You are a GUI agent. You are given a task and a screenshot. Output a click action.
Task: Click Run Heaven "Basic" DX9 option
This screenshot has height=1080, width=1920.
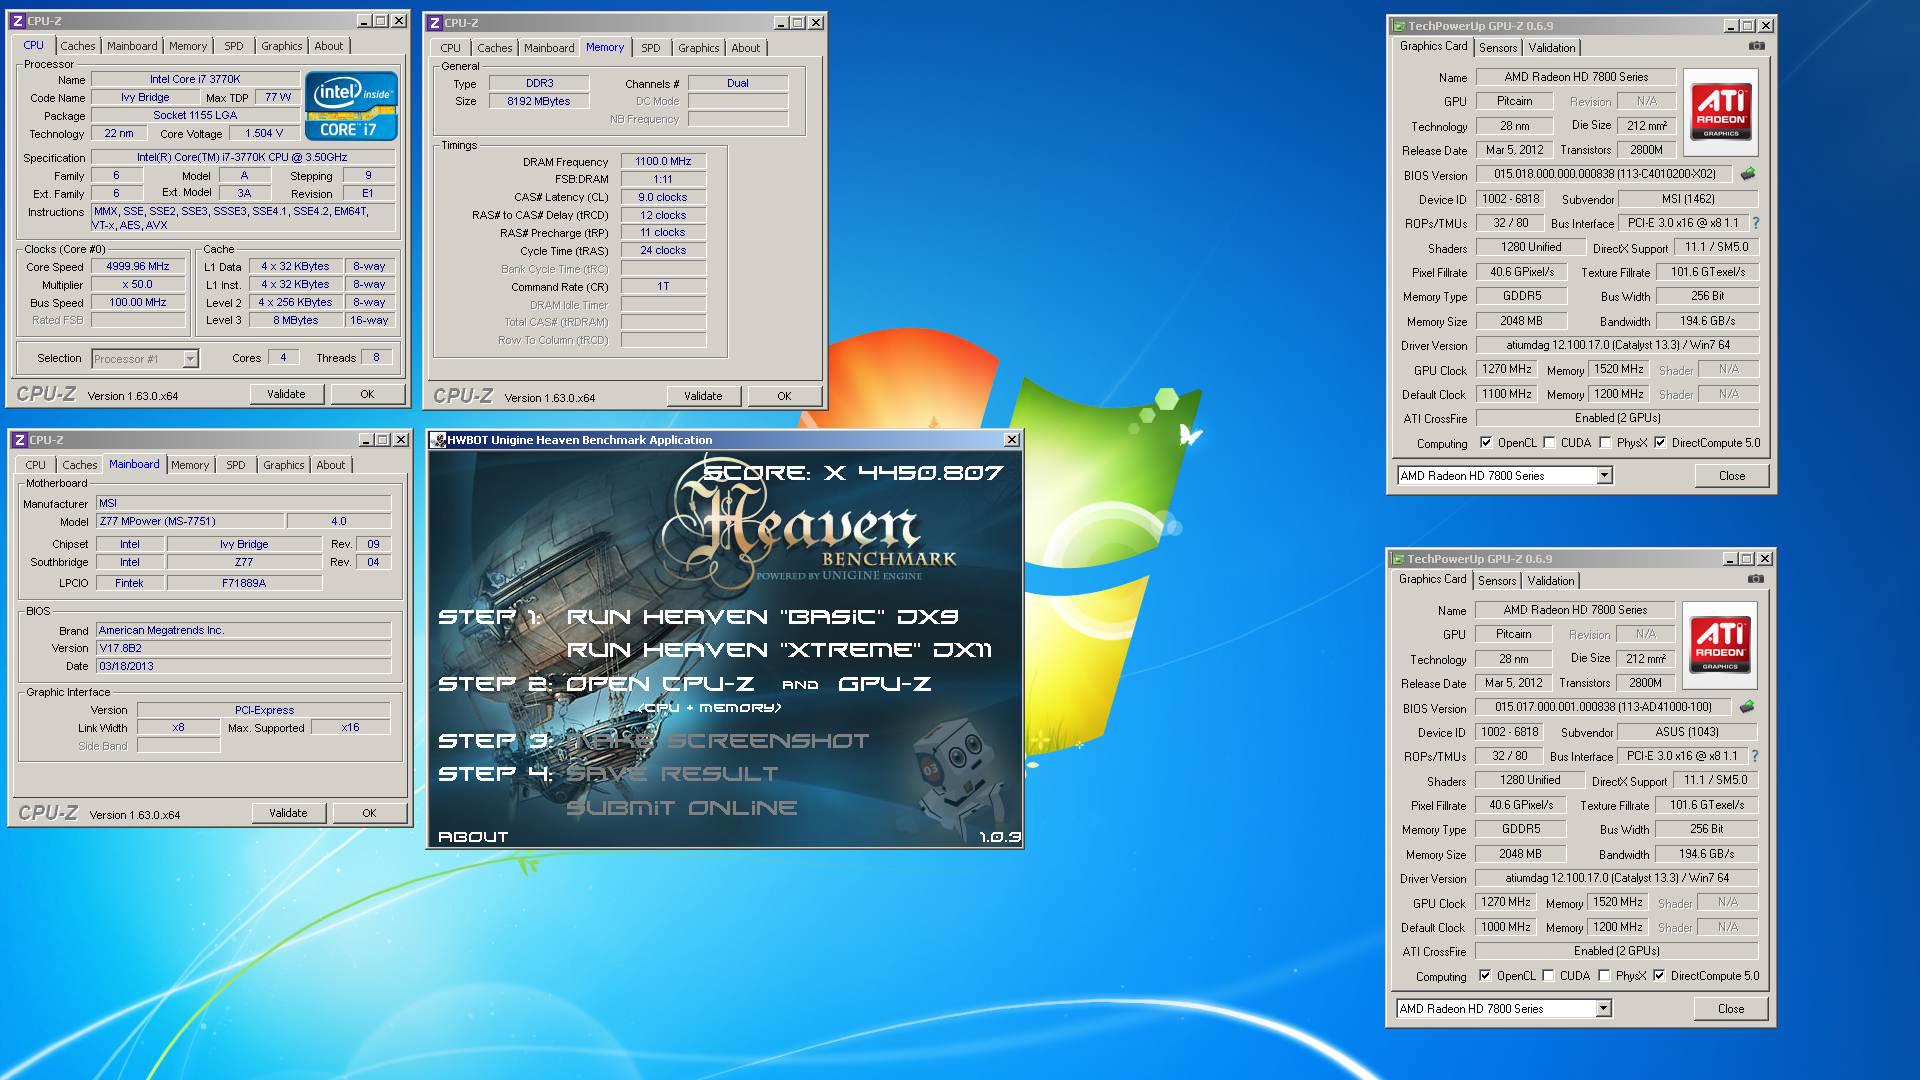[x=763, y=617]
